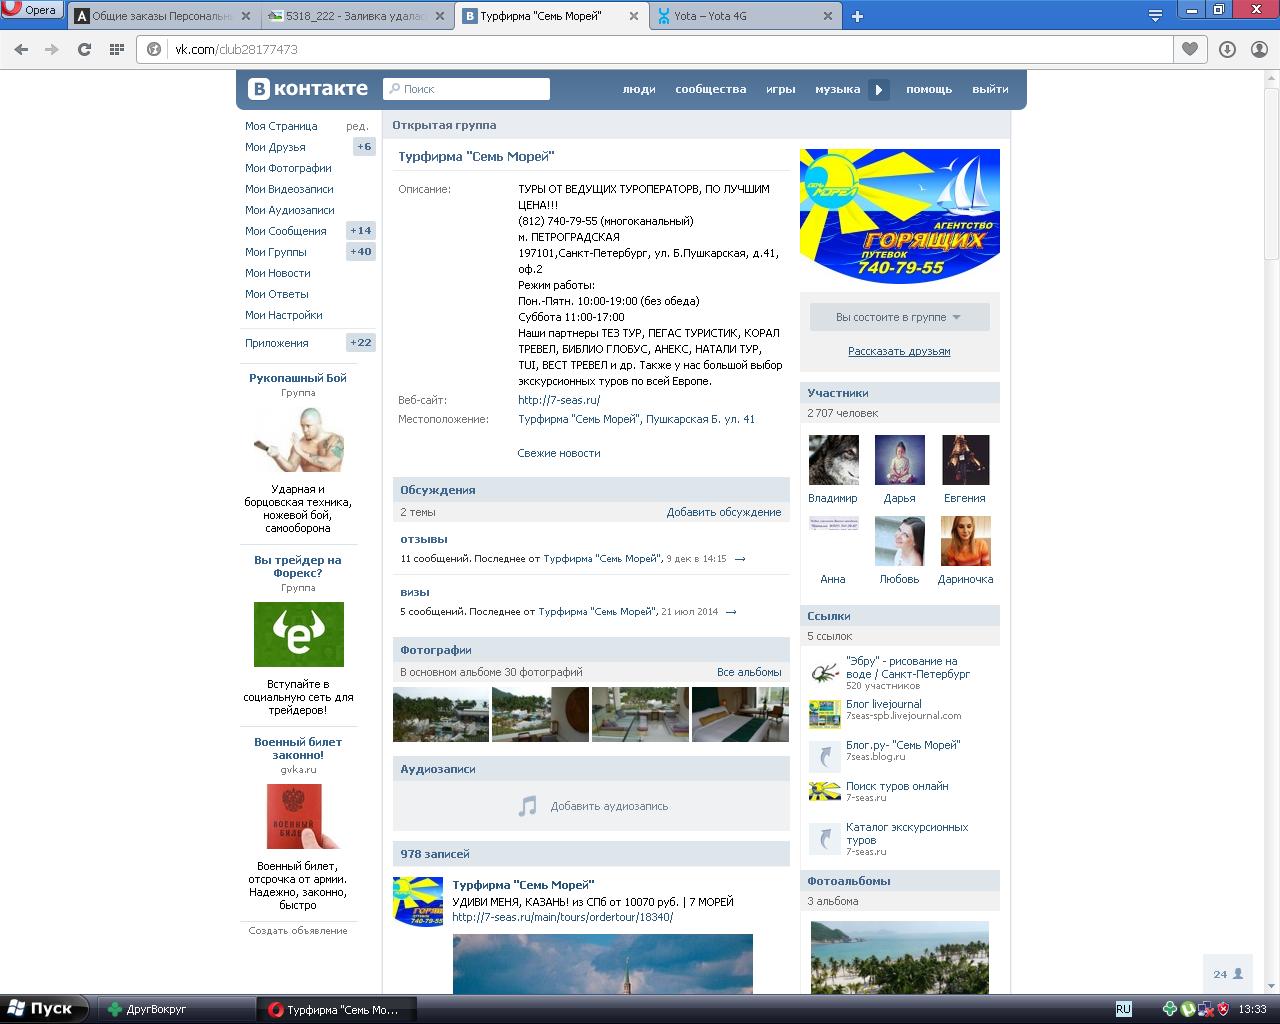Click the Создать объявление link
1280x1024 pixels.
pos(298,931)
